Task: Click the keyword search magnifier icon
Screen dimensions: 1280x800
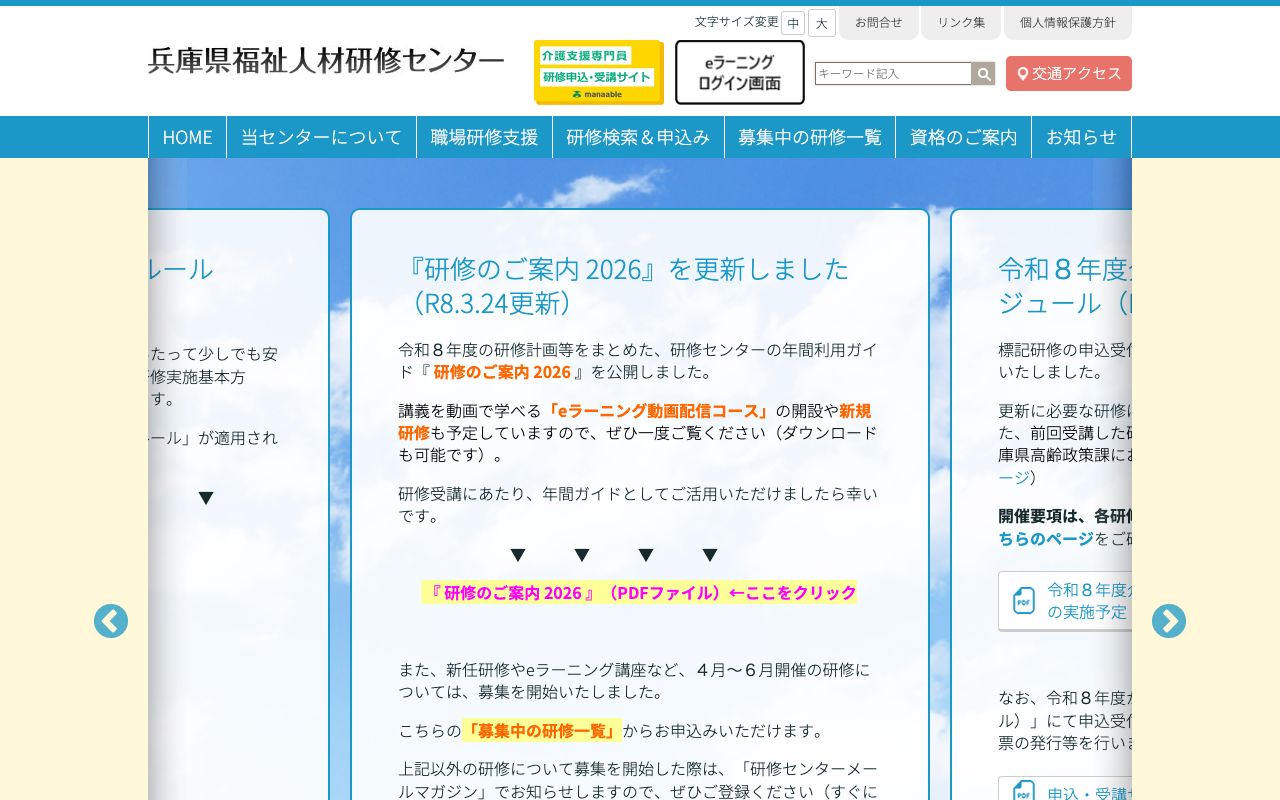Action: [983, 74]
